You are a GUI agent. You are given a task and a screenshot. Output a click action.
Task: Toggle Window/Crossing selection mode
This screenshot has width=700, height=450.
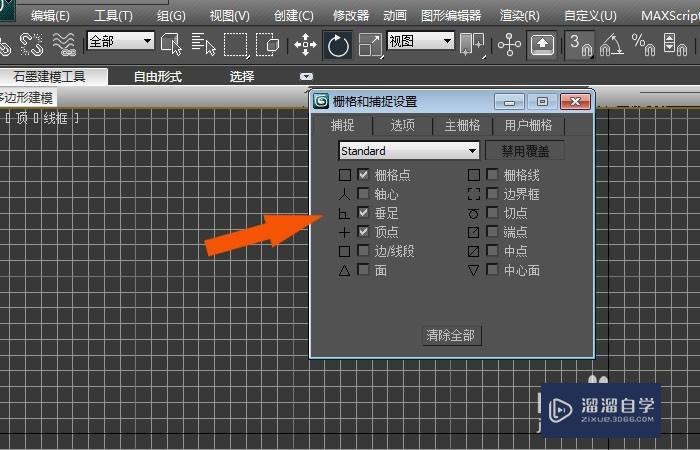(267, 44)
